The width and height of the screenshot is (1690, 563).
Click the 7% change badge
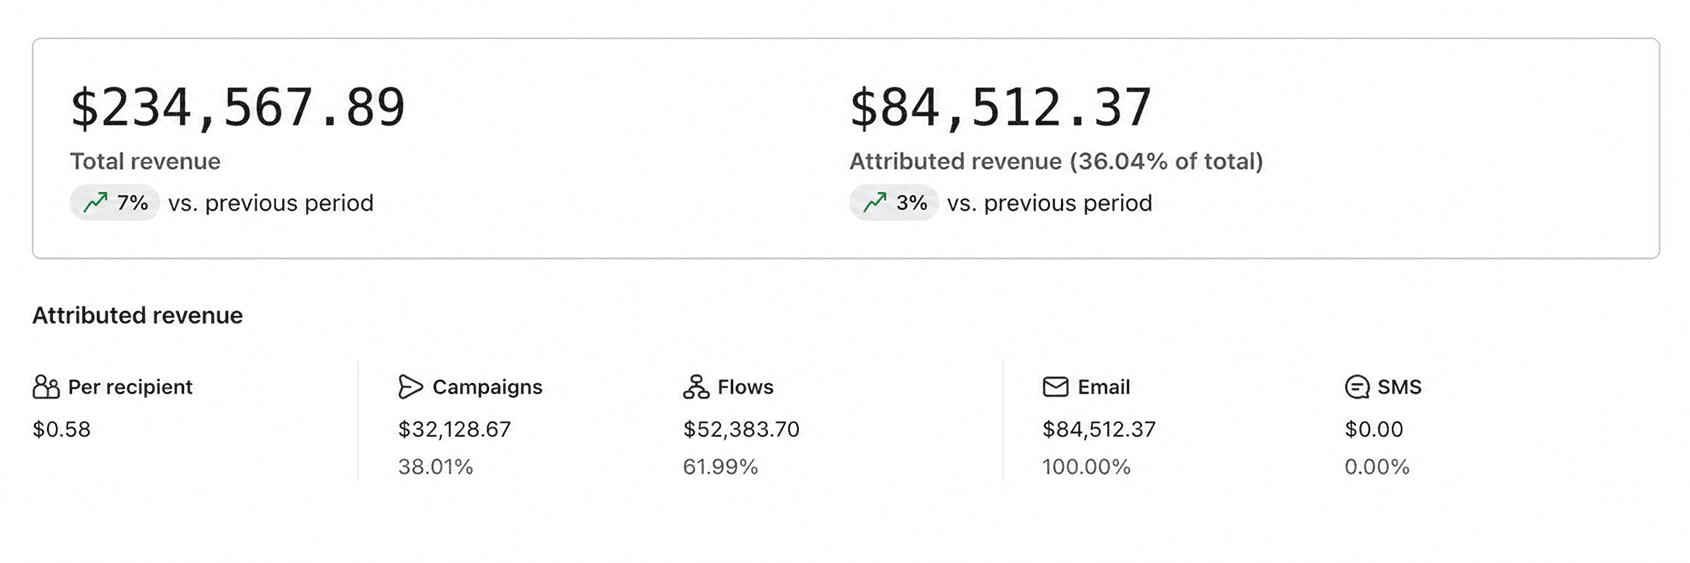(115, 203)
